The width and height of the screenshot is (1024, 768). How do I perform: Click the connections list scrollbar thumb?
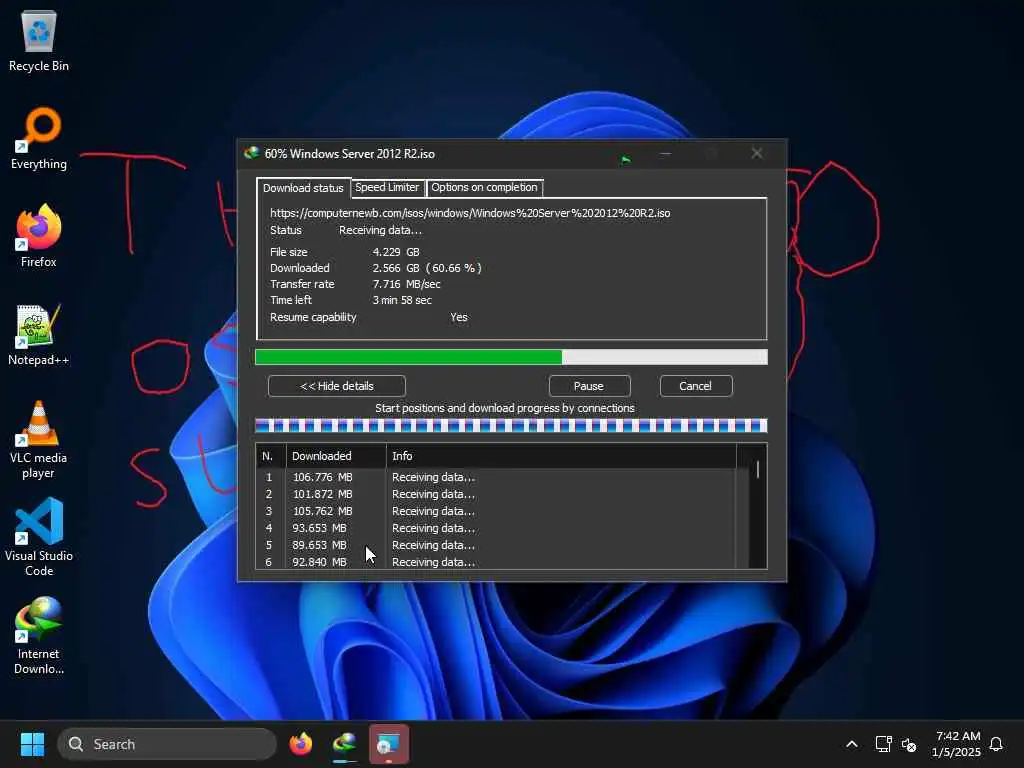(758, 470)
